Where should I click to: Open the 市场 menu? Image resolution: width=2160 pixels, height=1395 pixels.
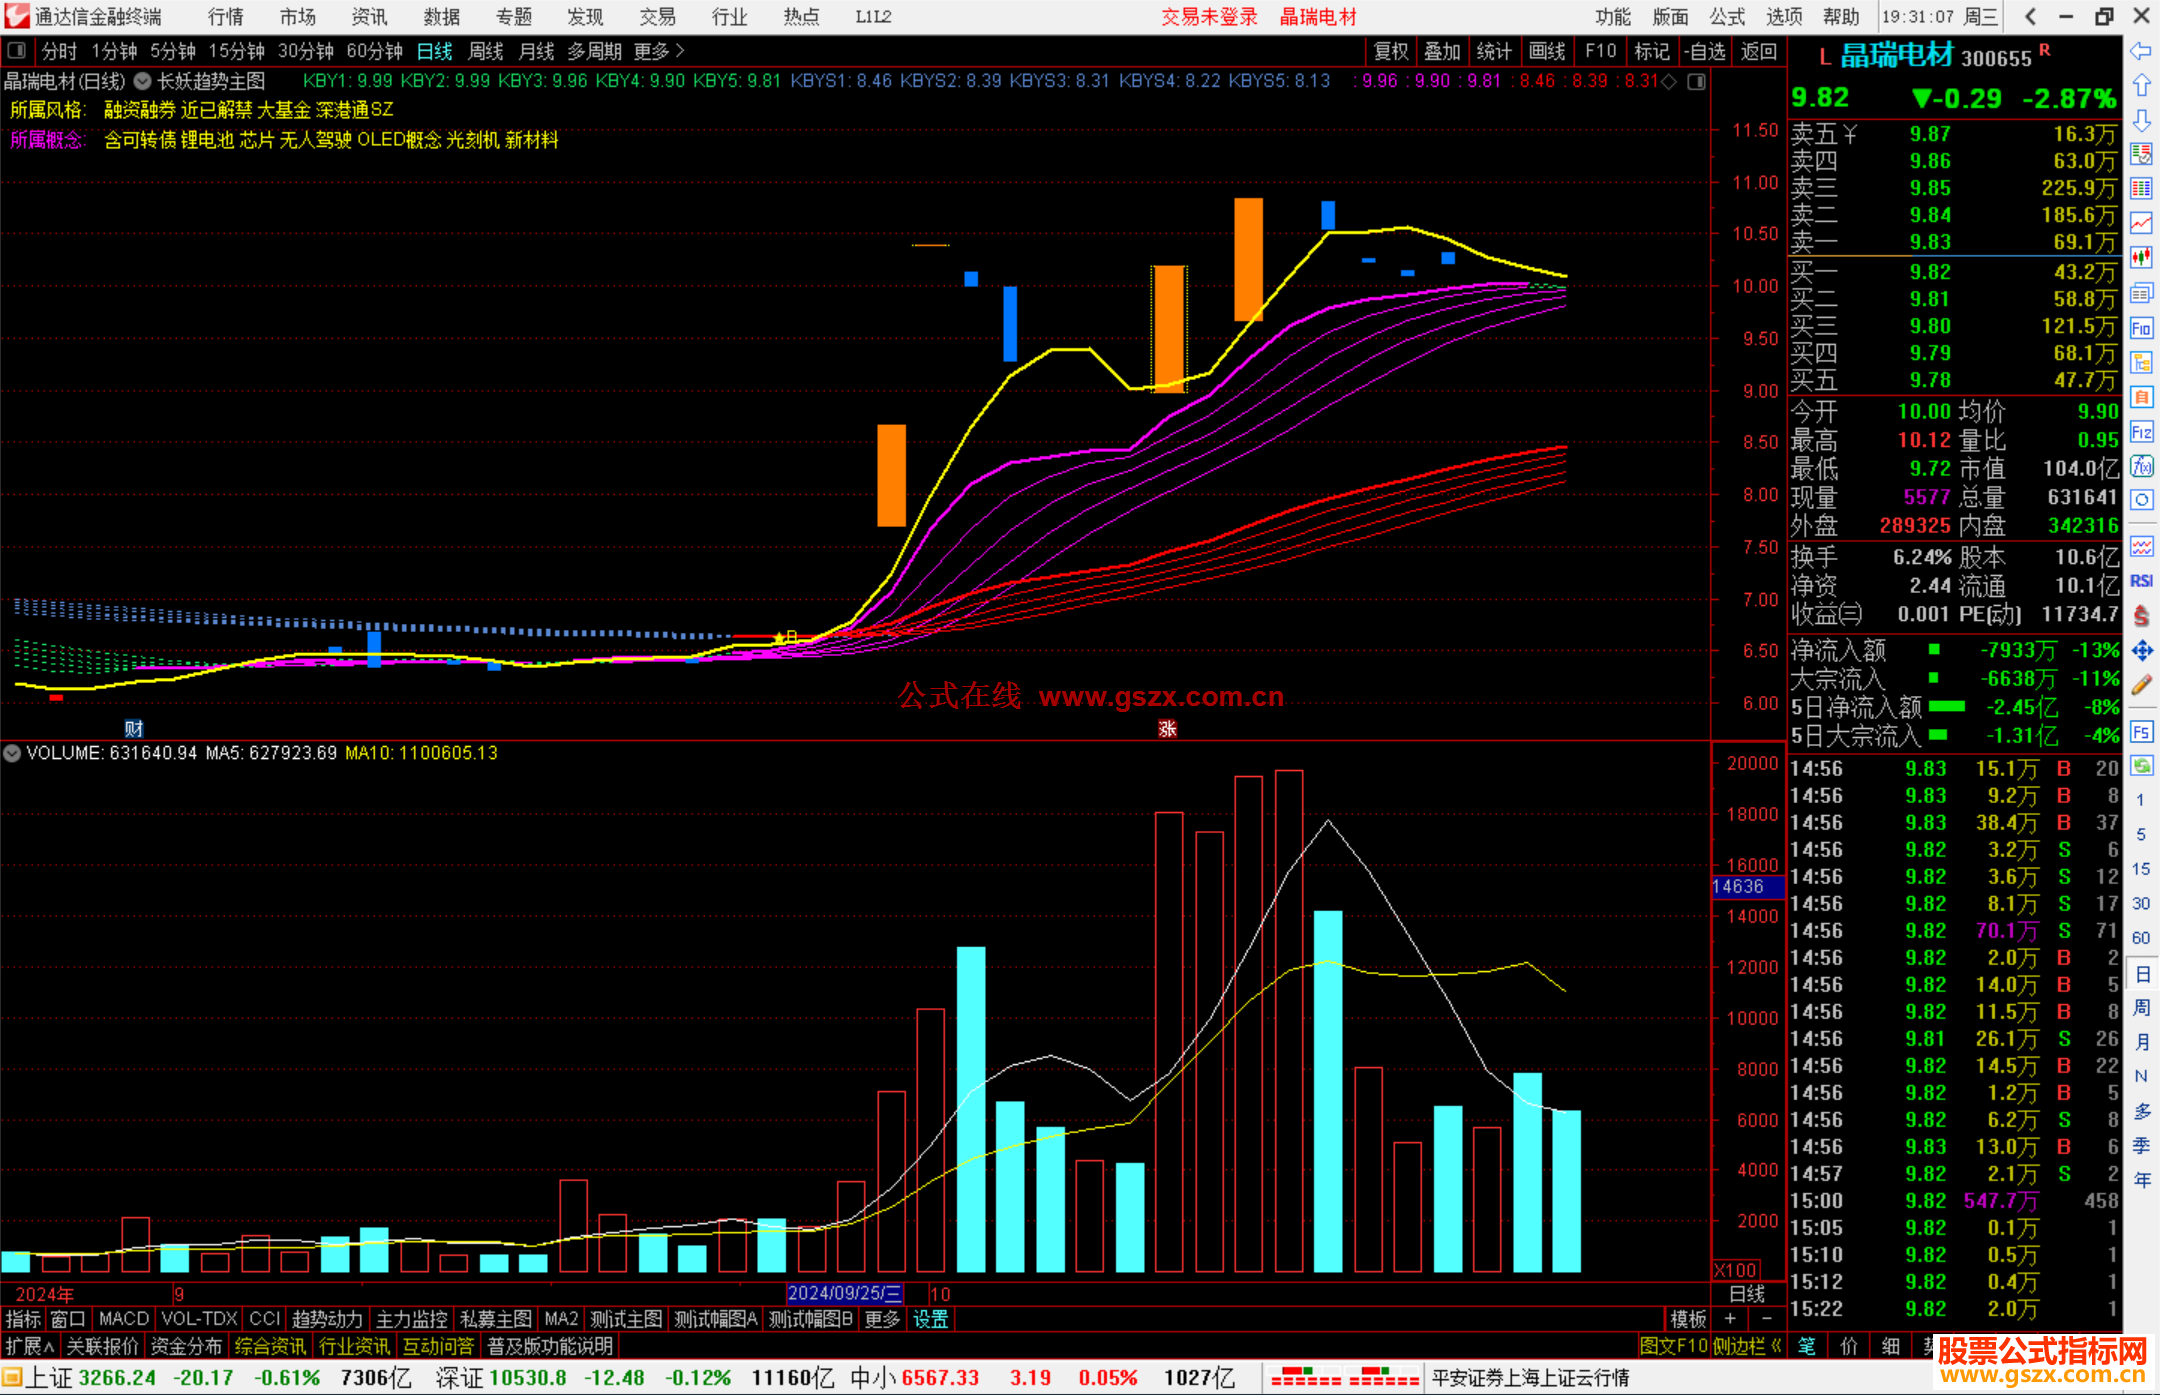click(298, 17)
